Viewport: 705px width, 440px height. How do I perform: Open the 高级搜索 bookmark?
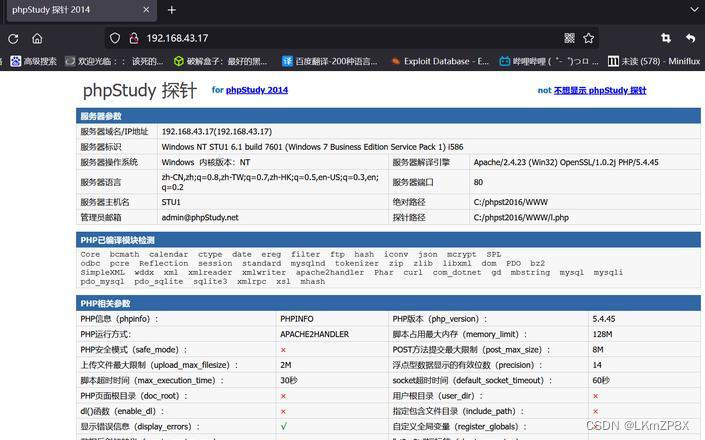pyautogui.click(x=34, y=61)
